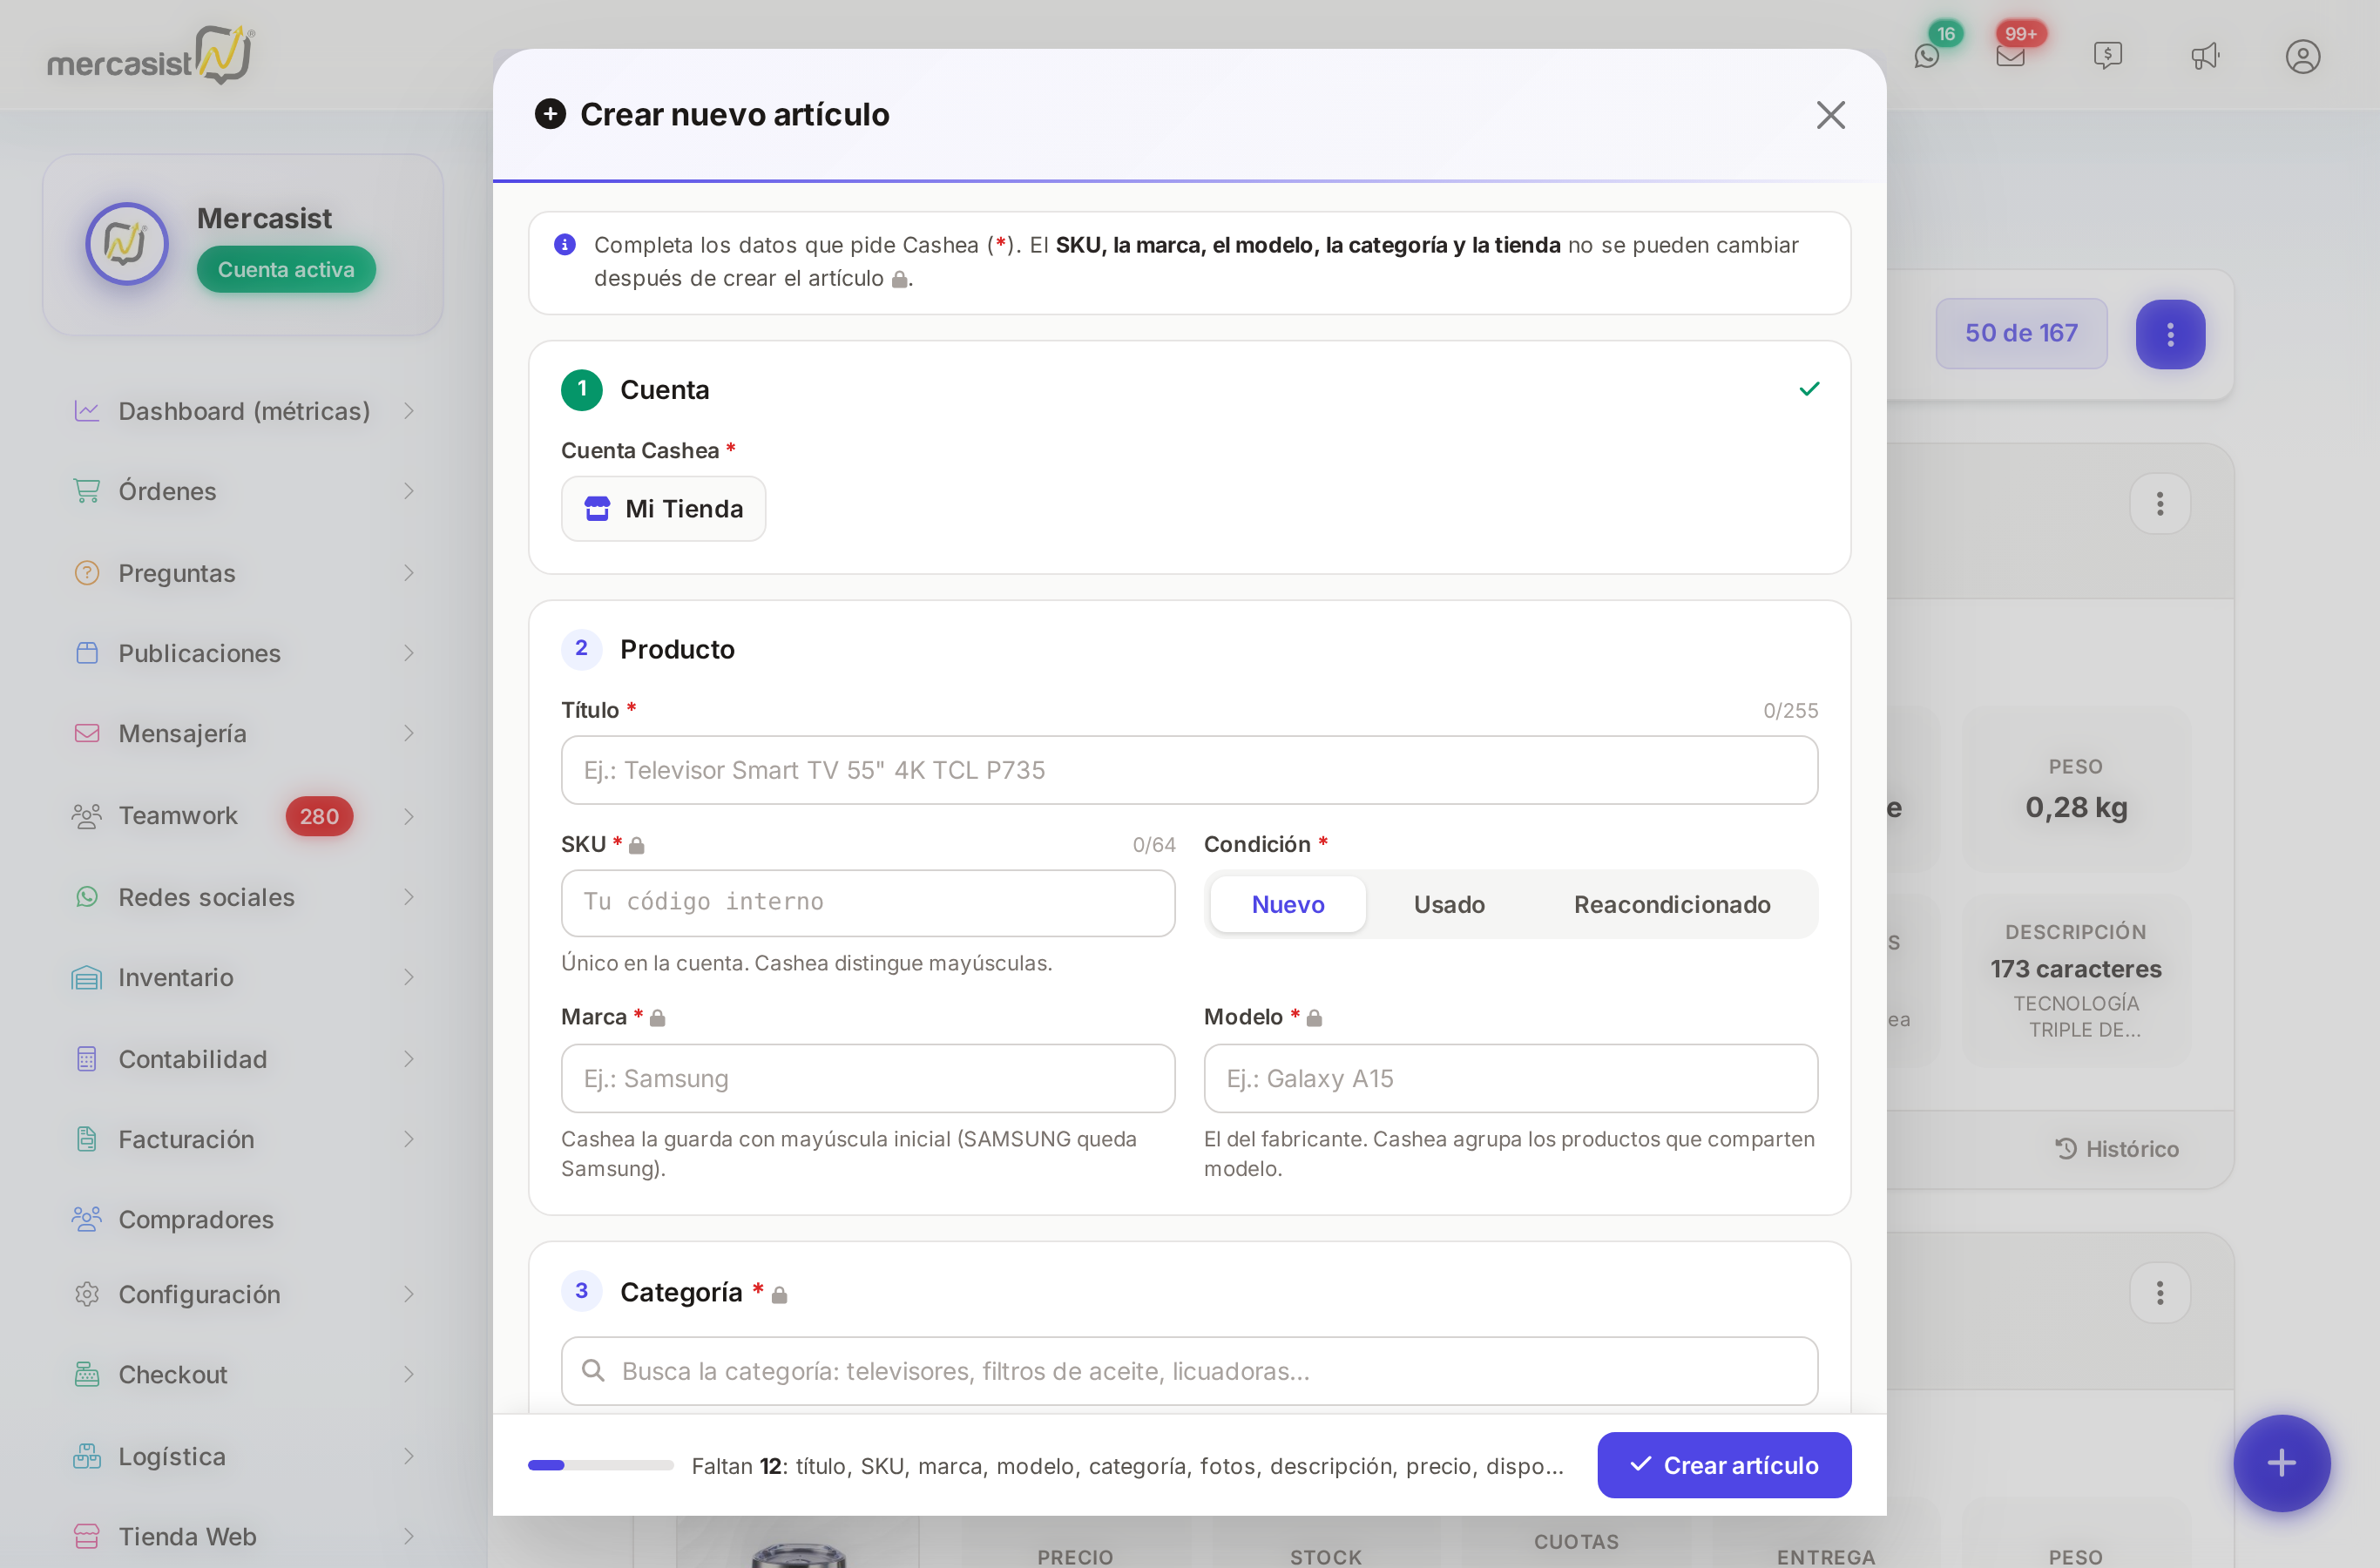Click the 50 de 167 counter button
The height and width of the screenshot is (1568, 2380).
2021,333
